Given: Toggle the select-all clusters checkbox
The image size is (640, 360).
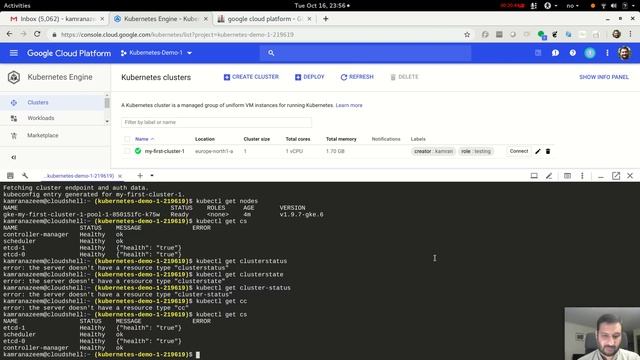Looking at the screenshot, I should pos(127,139).
